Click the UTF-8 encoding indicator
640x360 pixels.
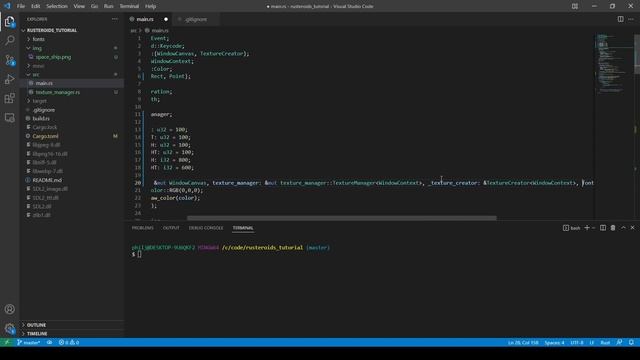[577, 342]
